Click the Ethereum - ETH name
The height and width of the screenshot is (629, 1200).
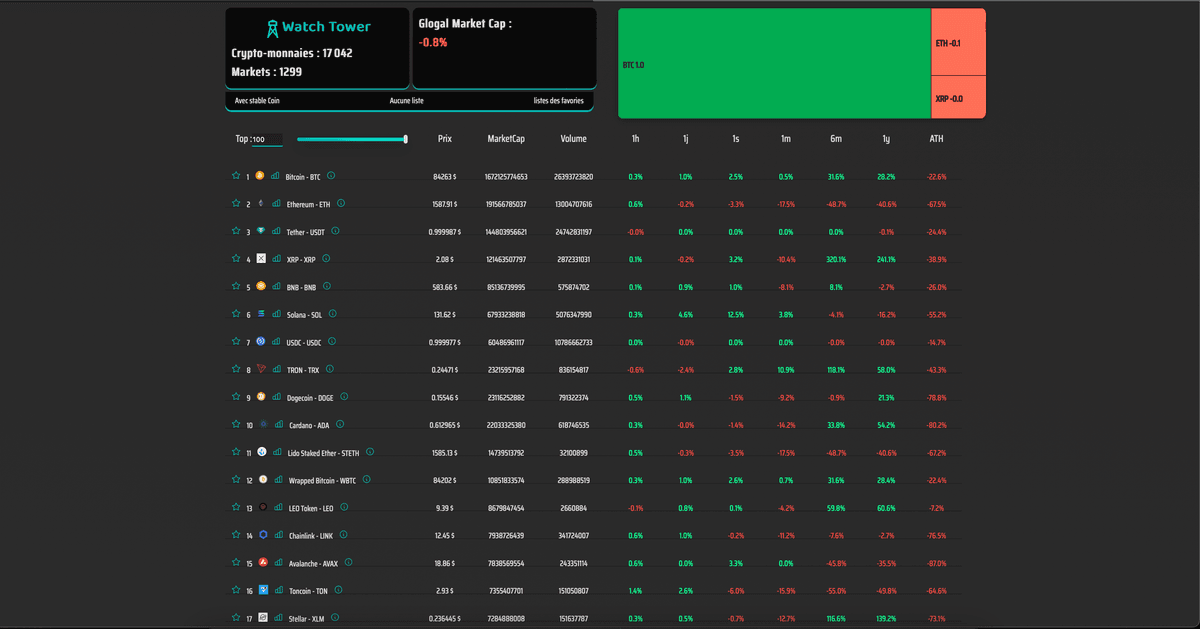click(x=308, y=204)
